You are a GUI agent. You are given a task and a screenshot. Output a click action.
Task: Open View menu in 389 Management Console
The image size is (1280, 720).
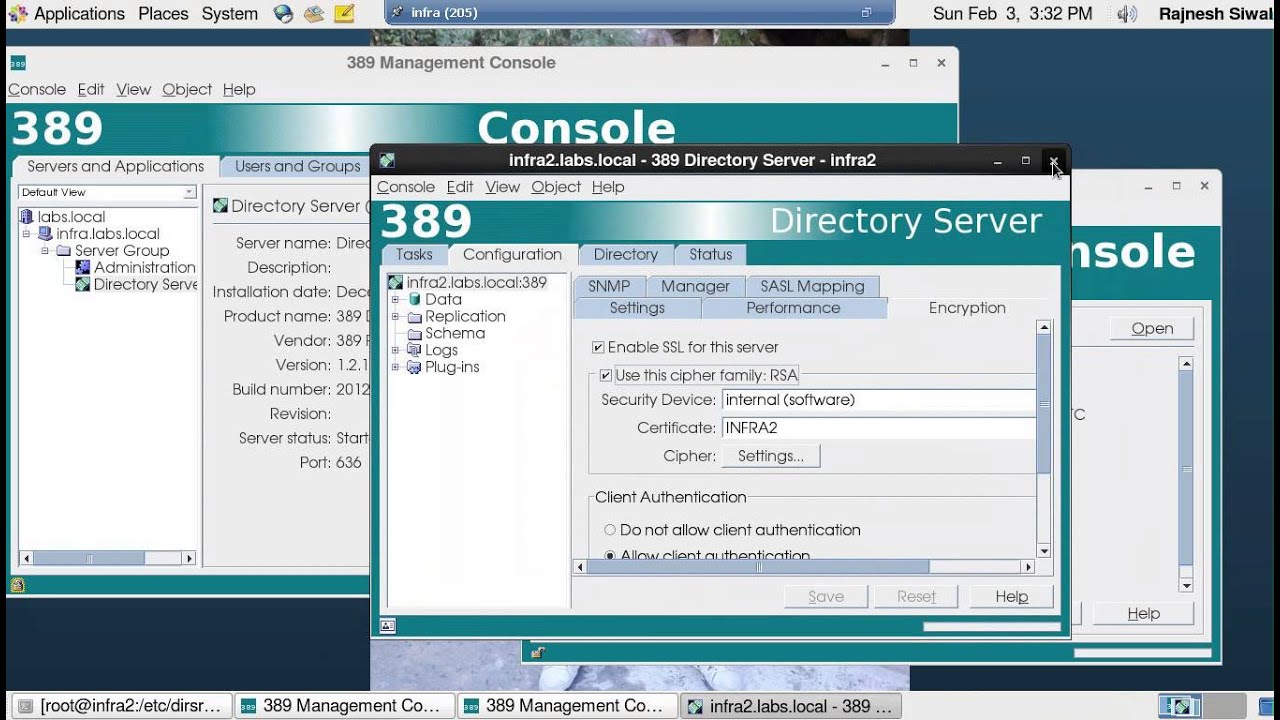pyautogui.click(x=133, y=89)
